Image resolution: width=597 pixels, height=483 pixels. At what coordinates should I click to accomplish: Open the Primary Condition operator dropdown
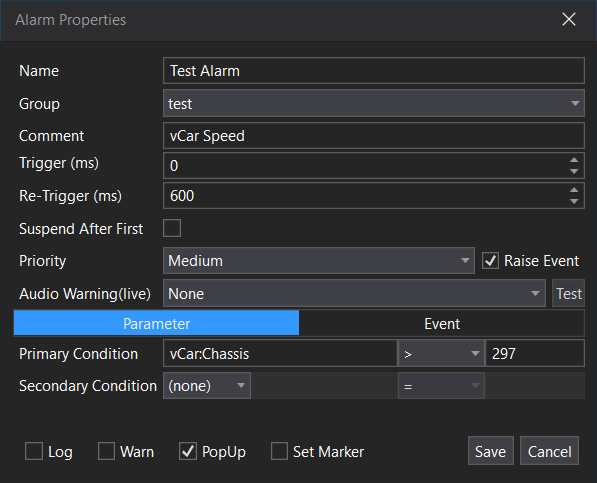point(441,354)
